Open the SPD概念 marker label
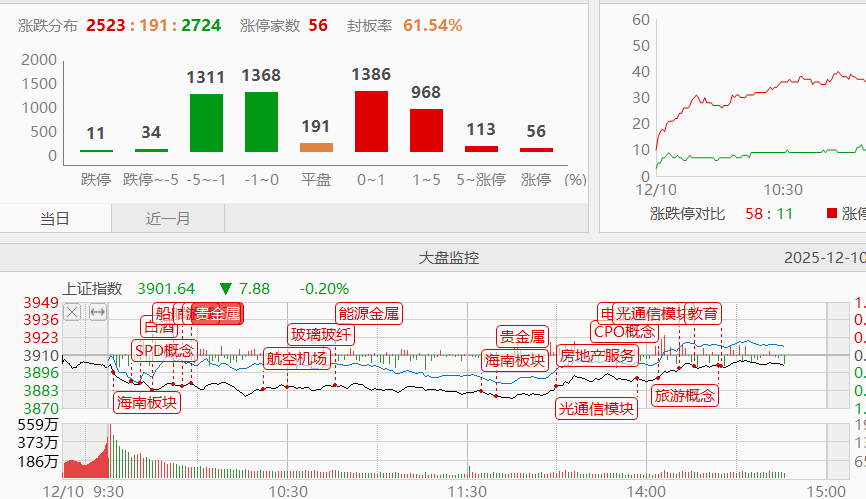This screenshot has height=499, width=866. (165, 349)
